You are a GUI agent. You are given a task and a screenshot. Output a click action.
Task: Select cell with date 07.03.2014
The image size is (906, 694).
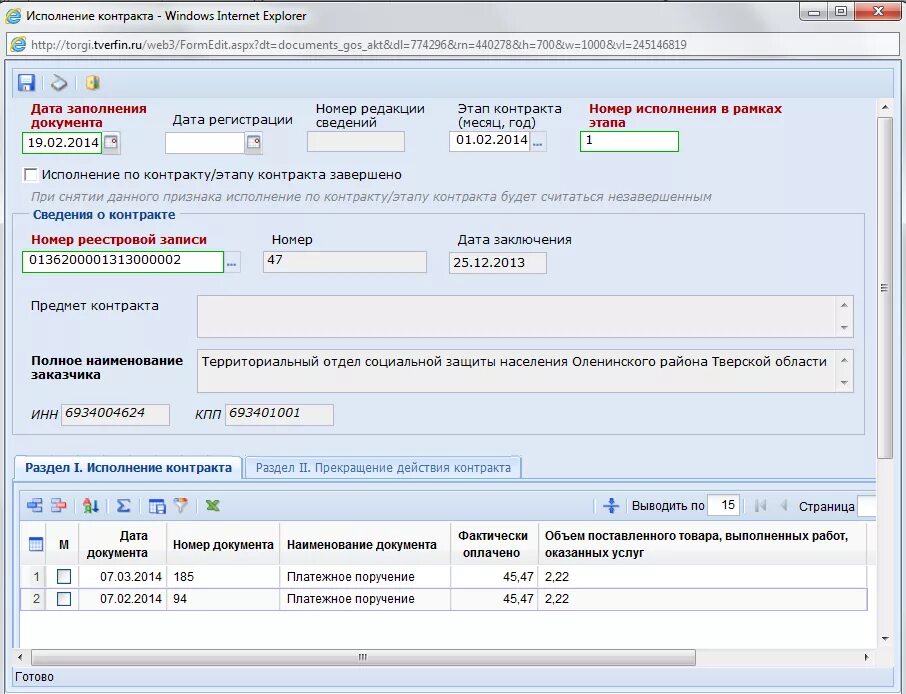(122, 577)
